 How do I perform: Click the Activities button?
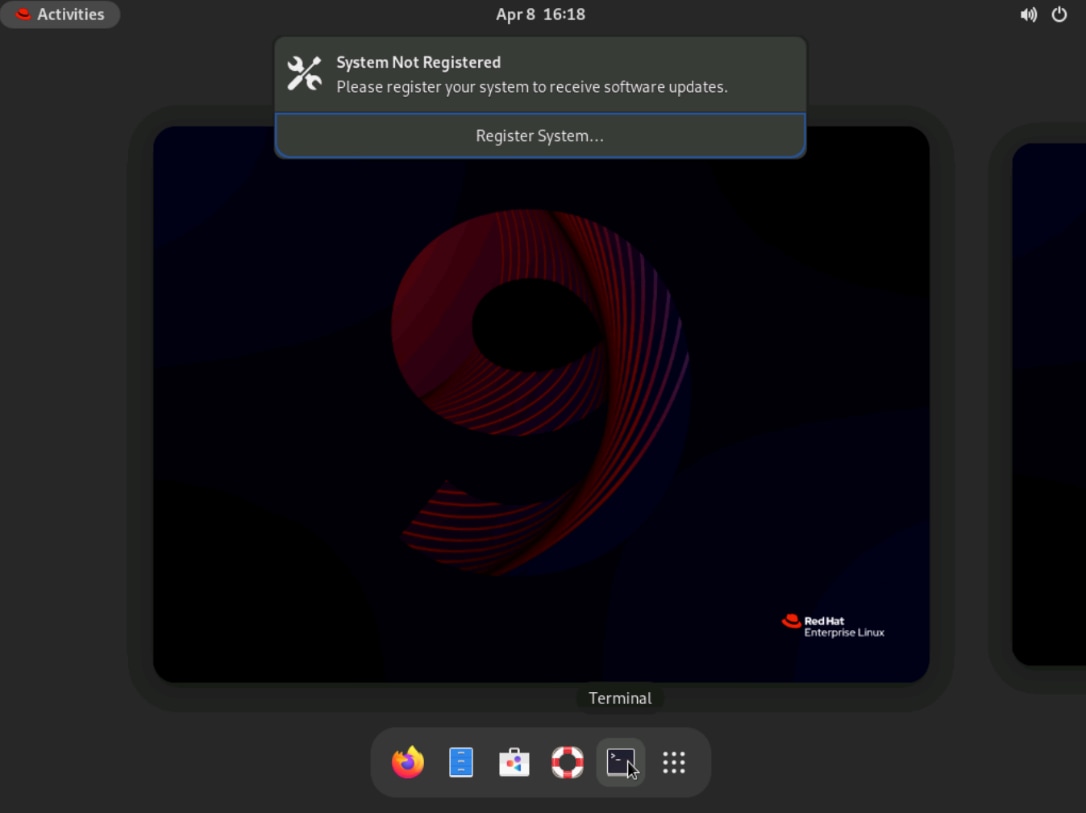tap(60, 15)
